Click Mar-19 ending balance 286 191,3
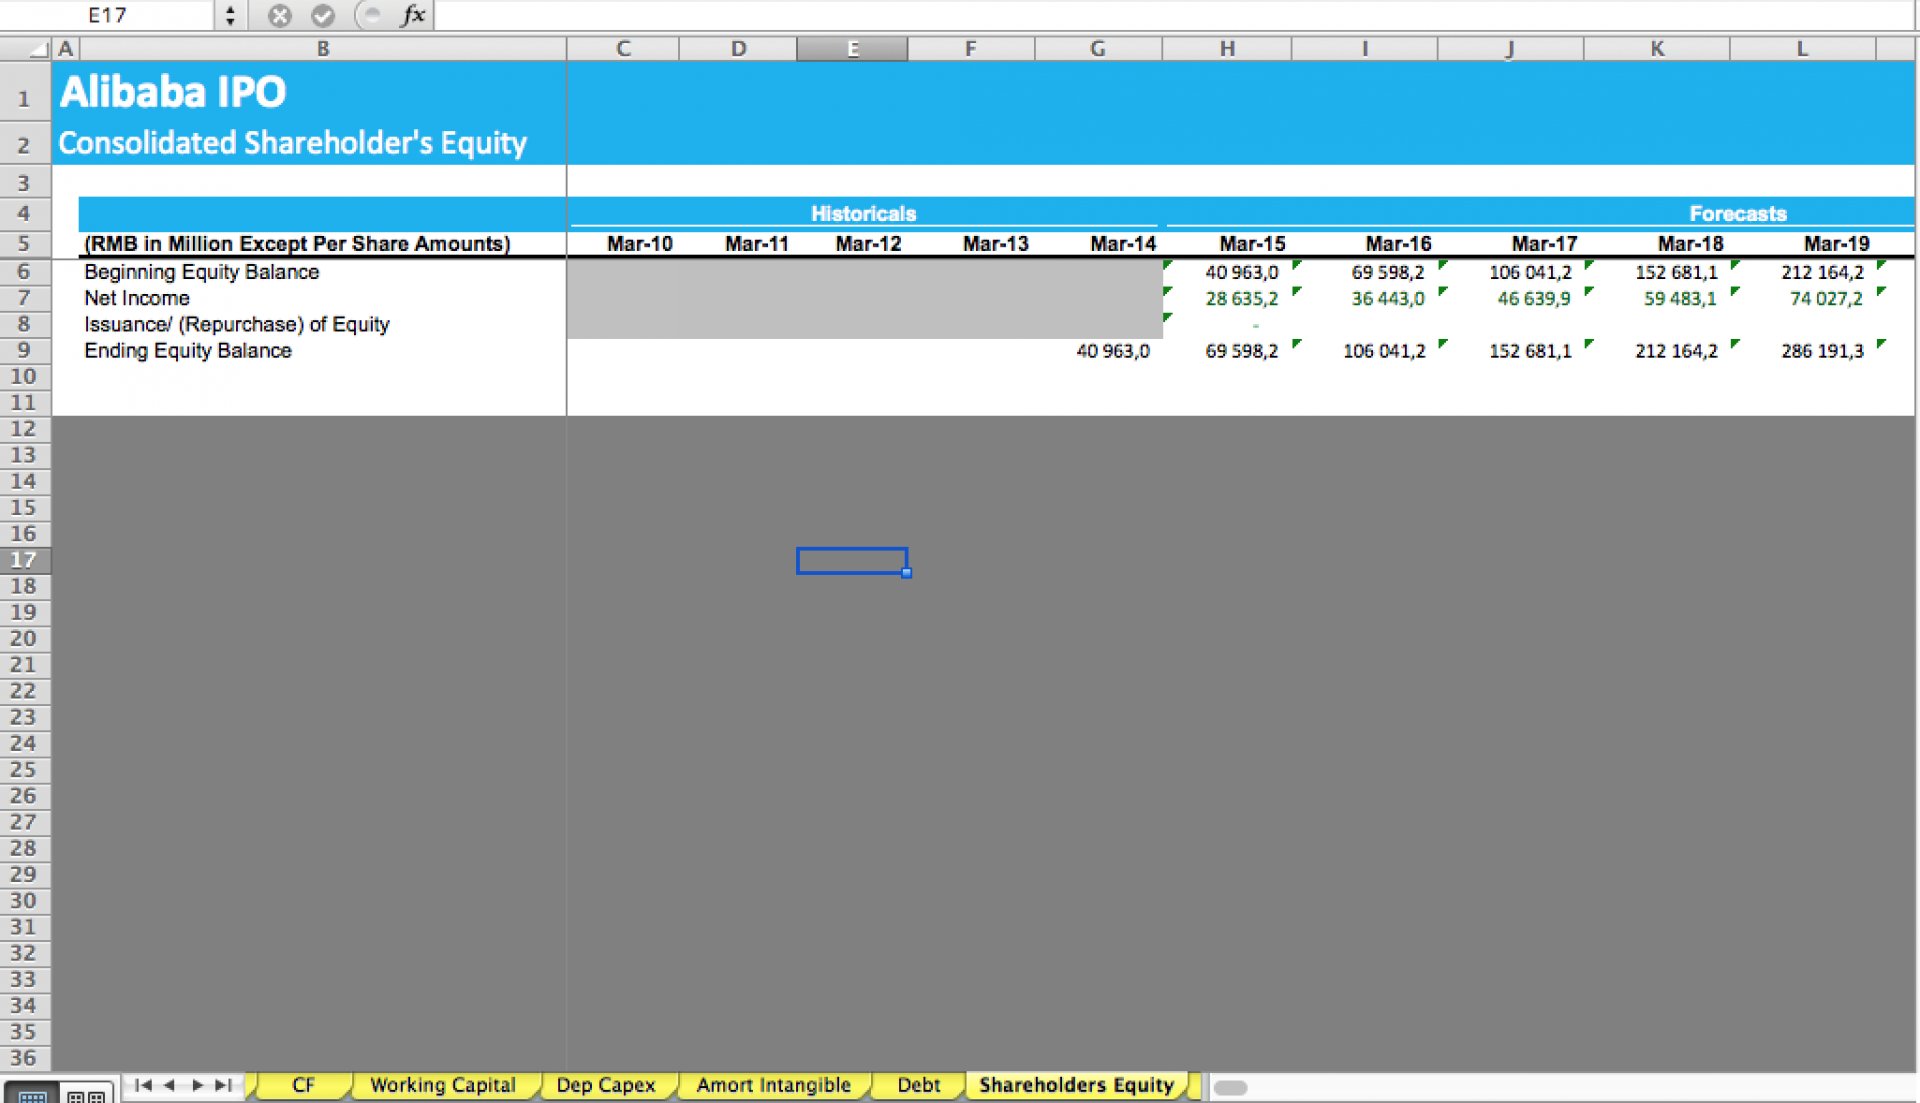 point(1822,351)
